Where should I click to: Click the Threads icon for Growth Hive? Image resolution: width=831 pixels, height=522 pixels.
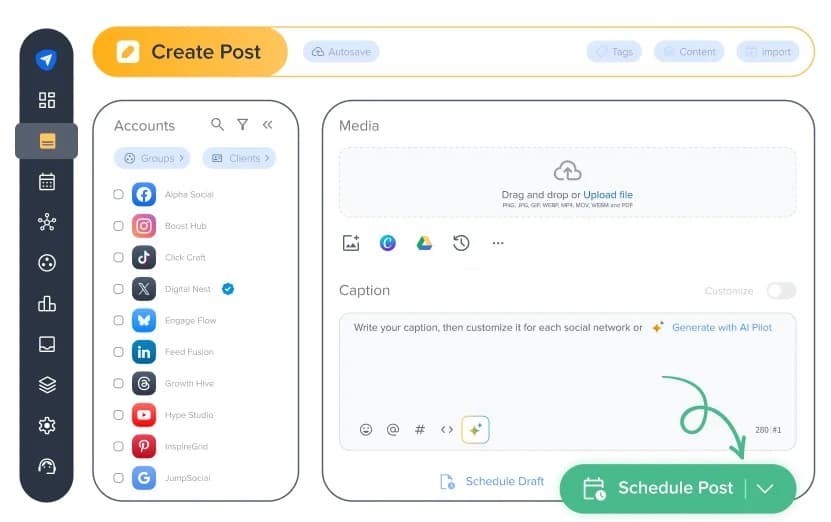tap(144, 384)
